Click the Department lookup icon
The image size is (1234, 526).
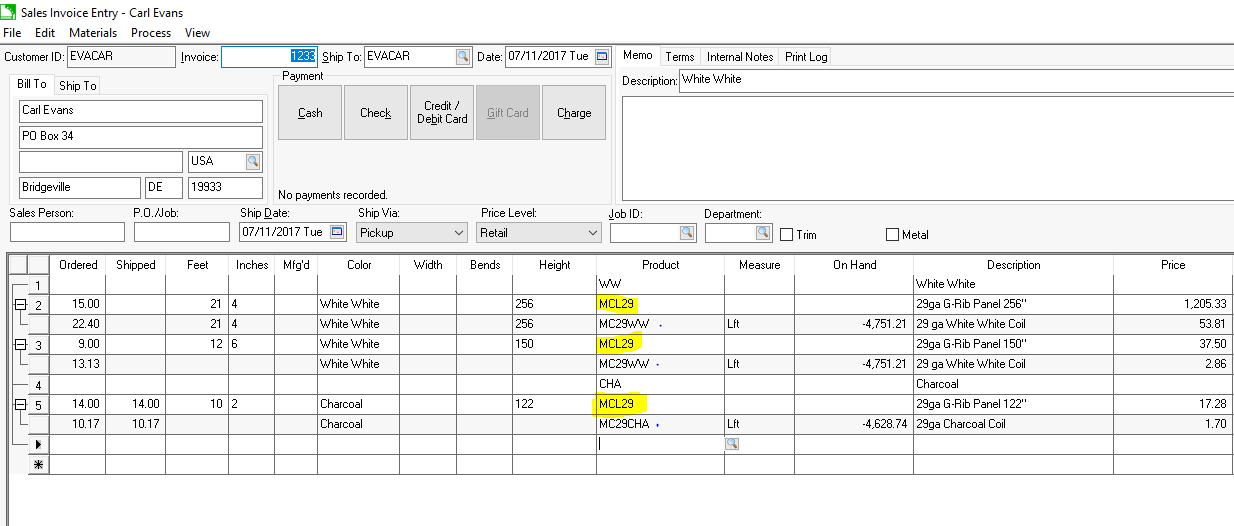click(x=763, y=233)
